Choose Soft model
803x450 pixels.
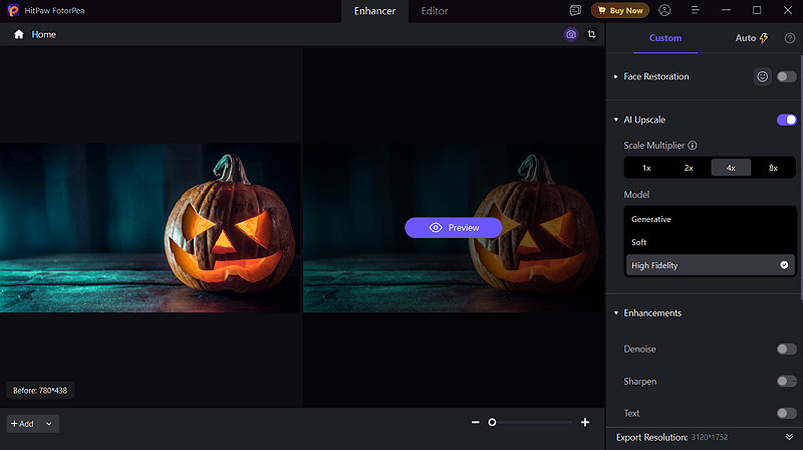pos(710,242)
